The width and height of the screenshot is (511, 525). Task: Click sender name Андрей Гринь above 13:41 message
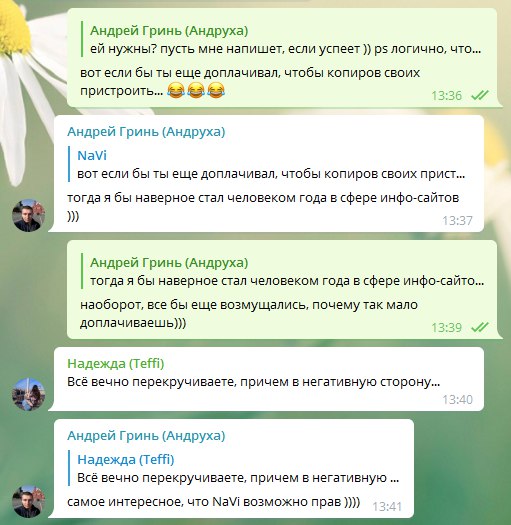[x=146, y=436]
